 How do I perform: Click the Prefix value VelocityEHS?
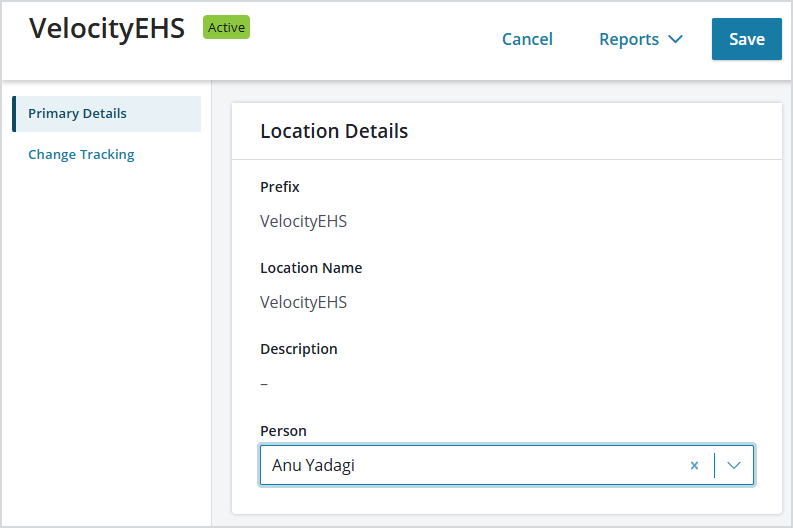click(x=303, y=221)
